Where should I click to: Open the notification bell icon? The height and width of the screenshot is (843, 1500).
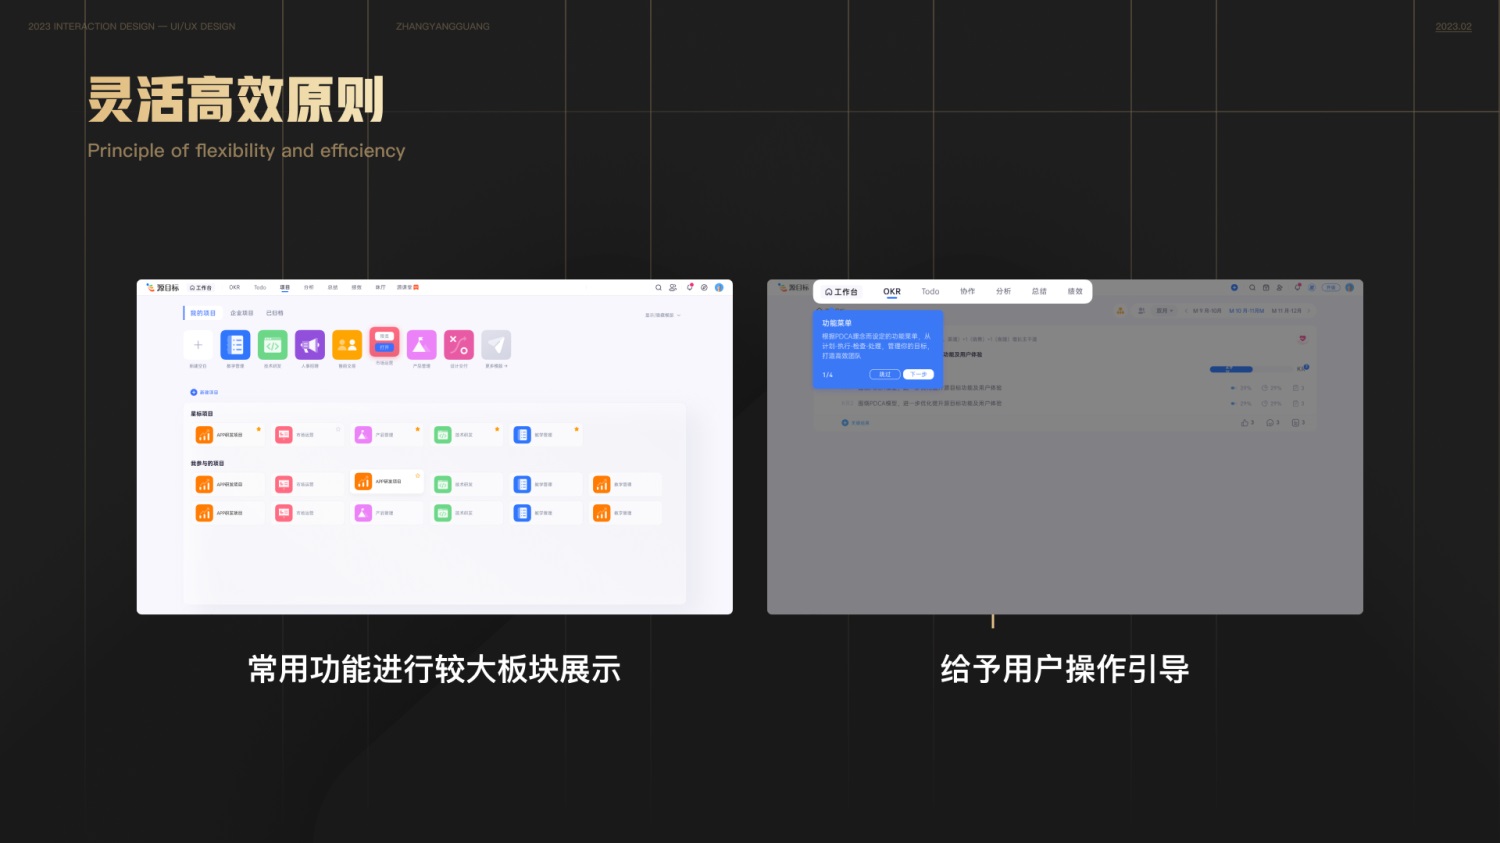(x=690, y=287)
